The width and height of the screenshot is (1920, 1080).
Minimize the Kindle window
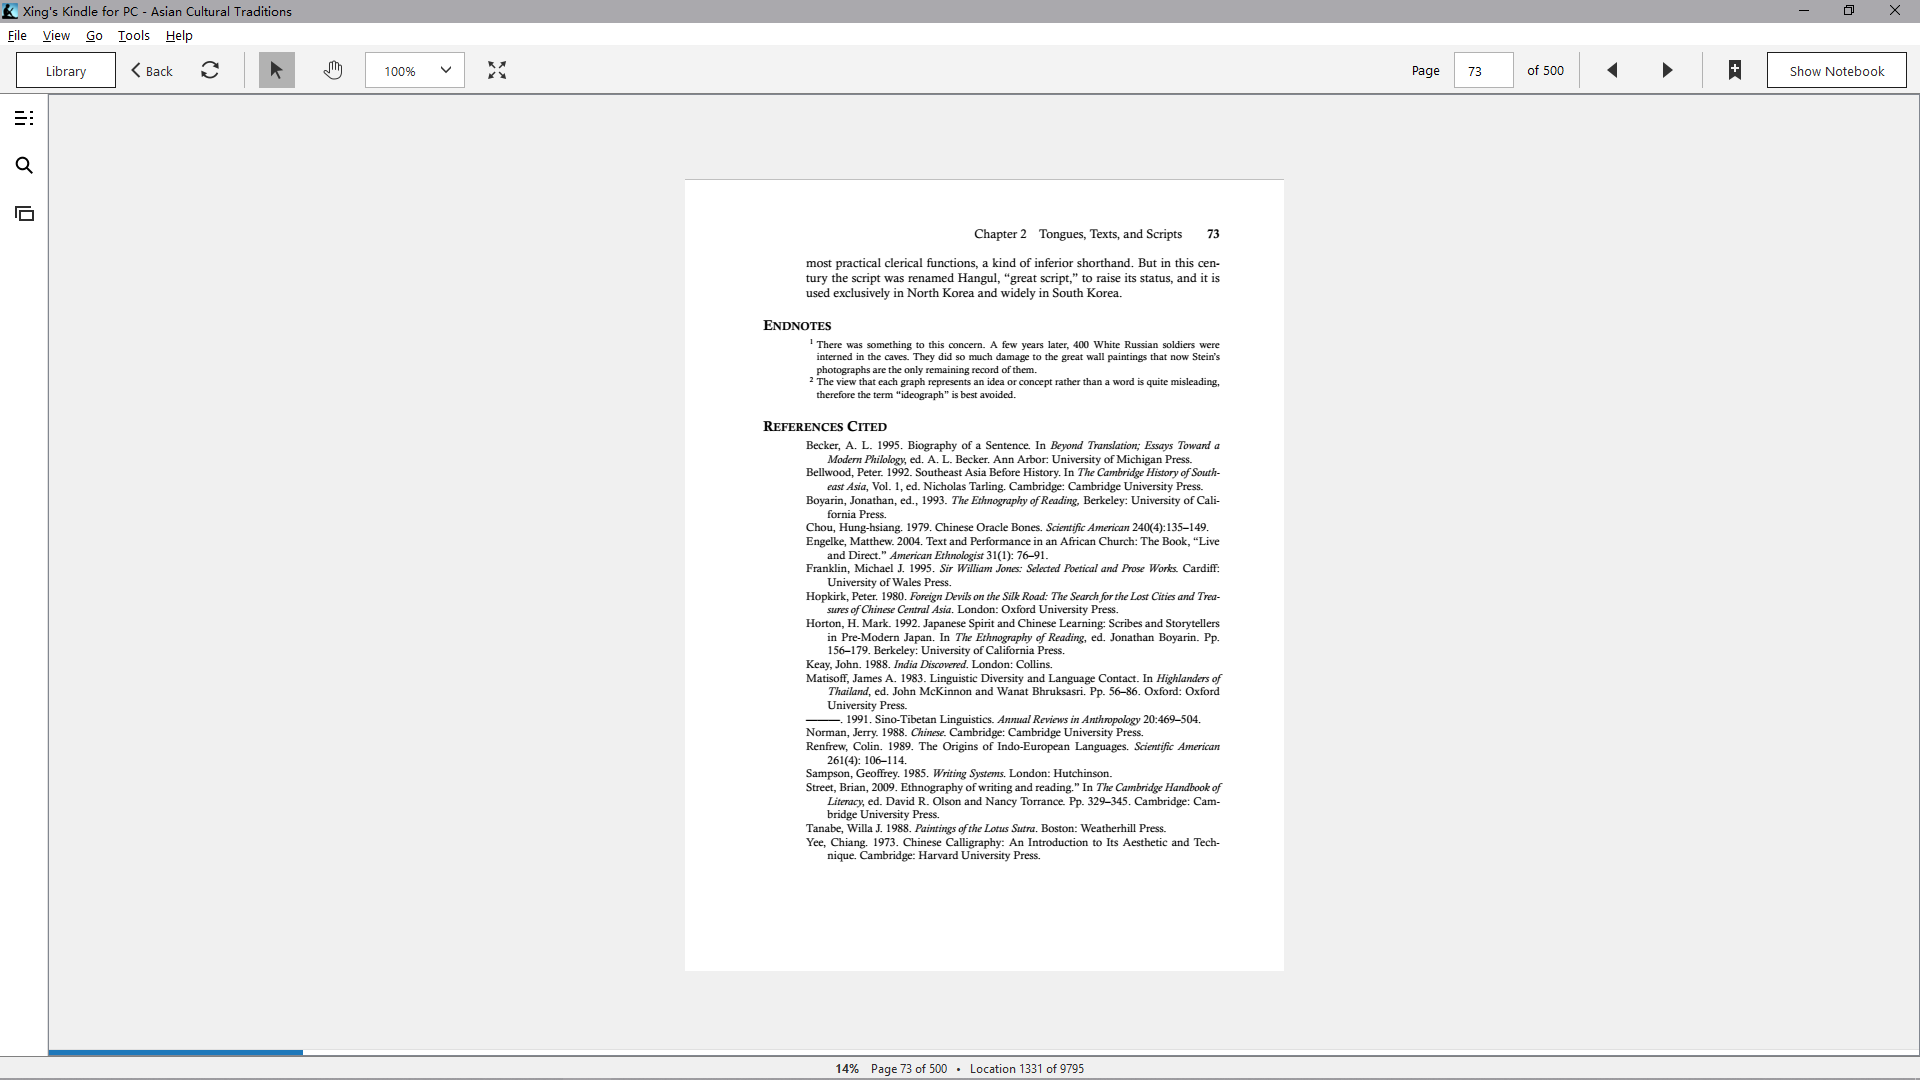1804,11
